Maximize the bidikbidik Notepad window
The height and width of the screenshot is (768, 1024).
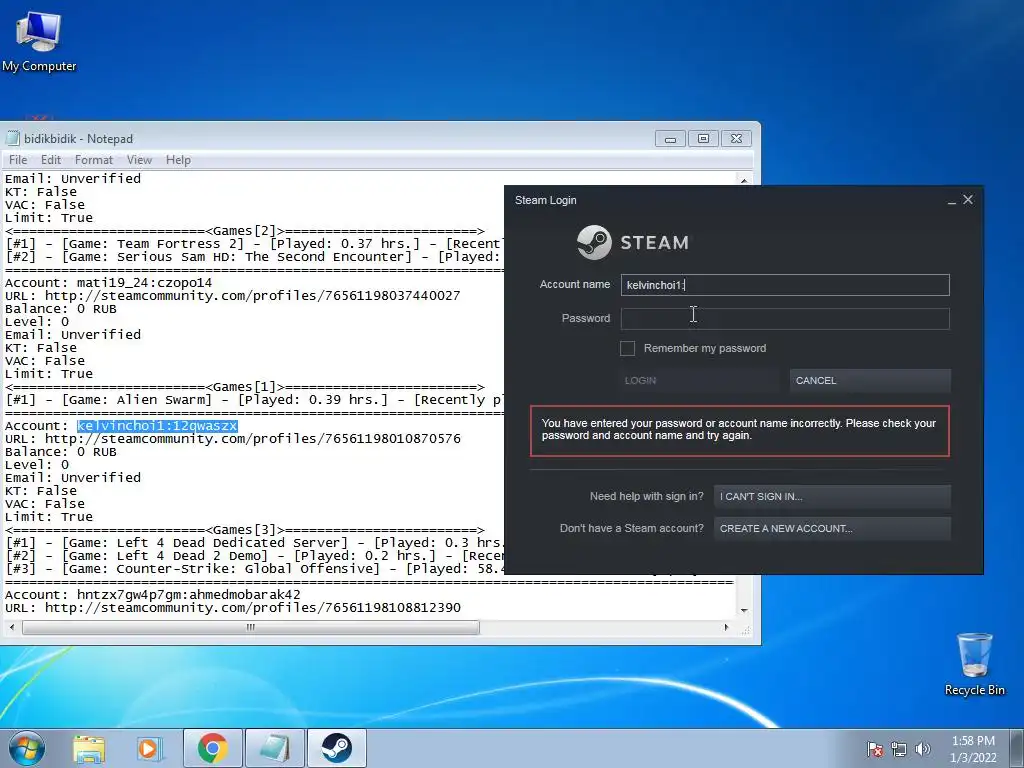pos(703,138)
